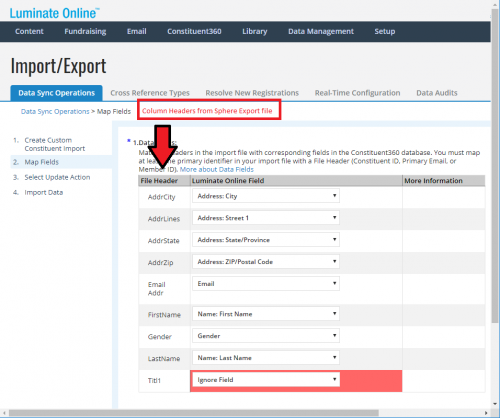
Task: Switch to Cross Reference Types tab
Action: pyautogui.click(x=150, y=93)
